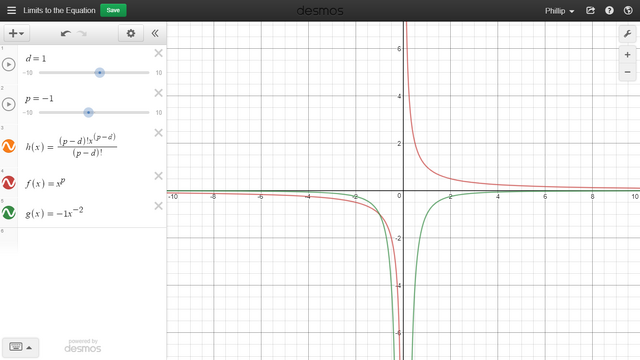Open graph settings wrench icon
This screenshot has width=640, height=360.
[627, 34]
